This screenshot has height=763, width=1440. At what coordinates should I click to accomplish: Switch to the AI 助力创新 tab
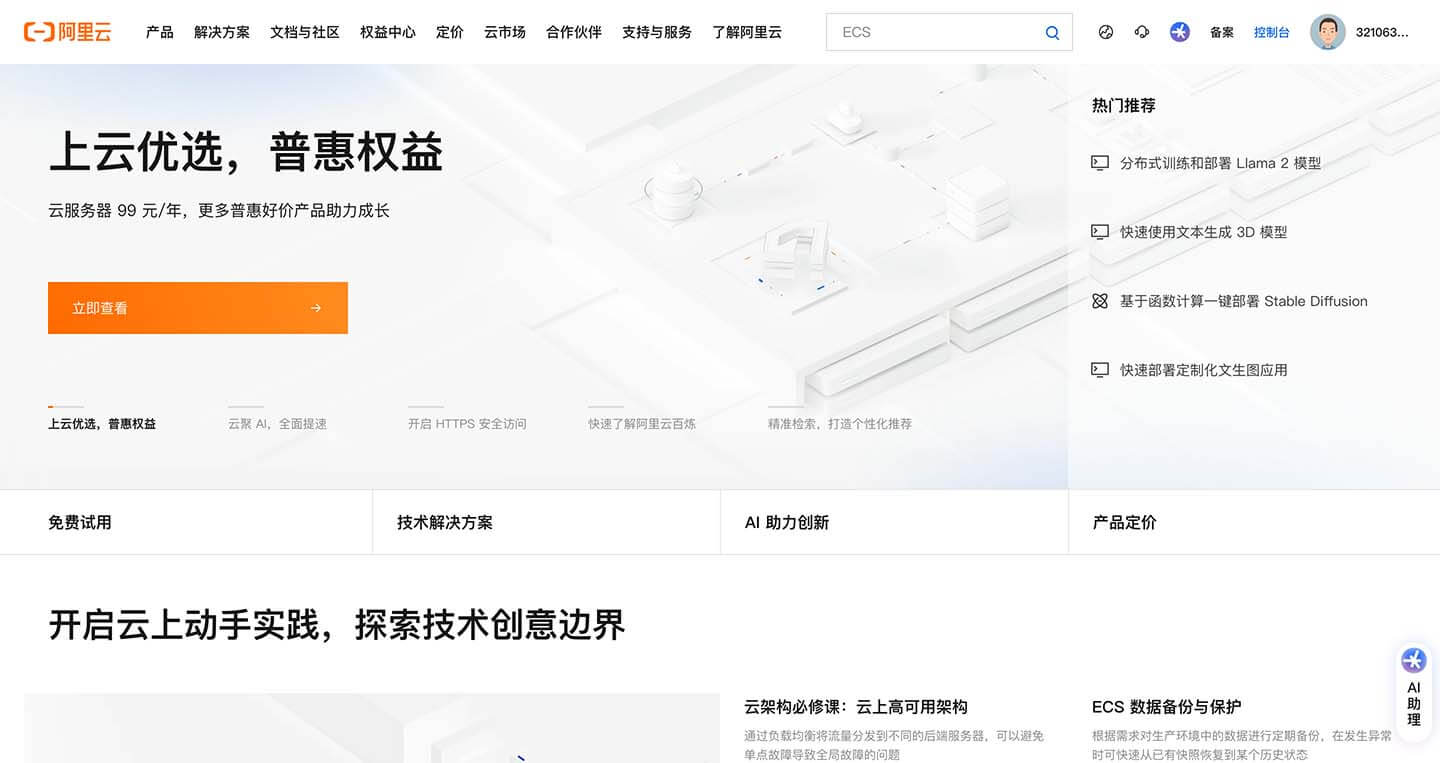(894, 522)
